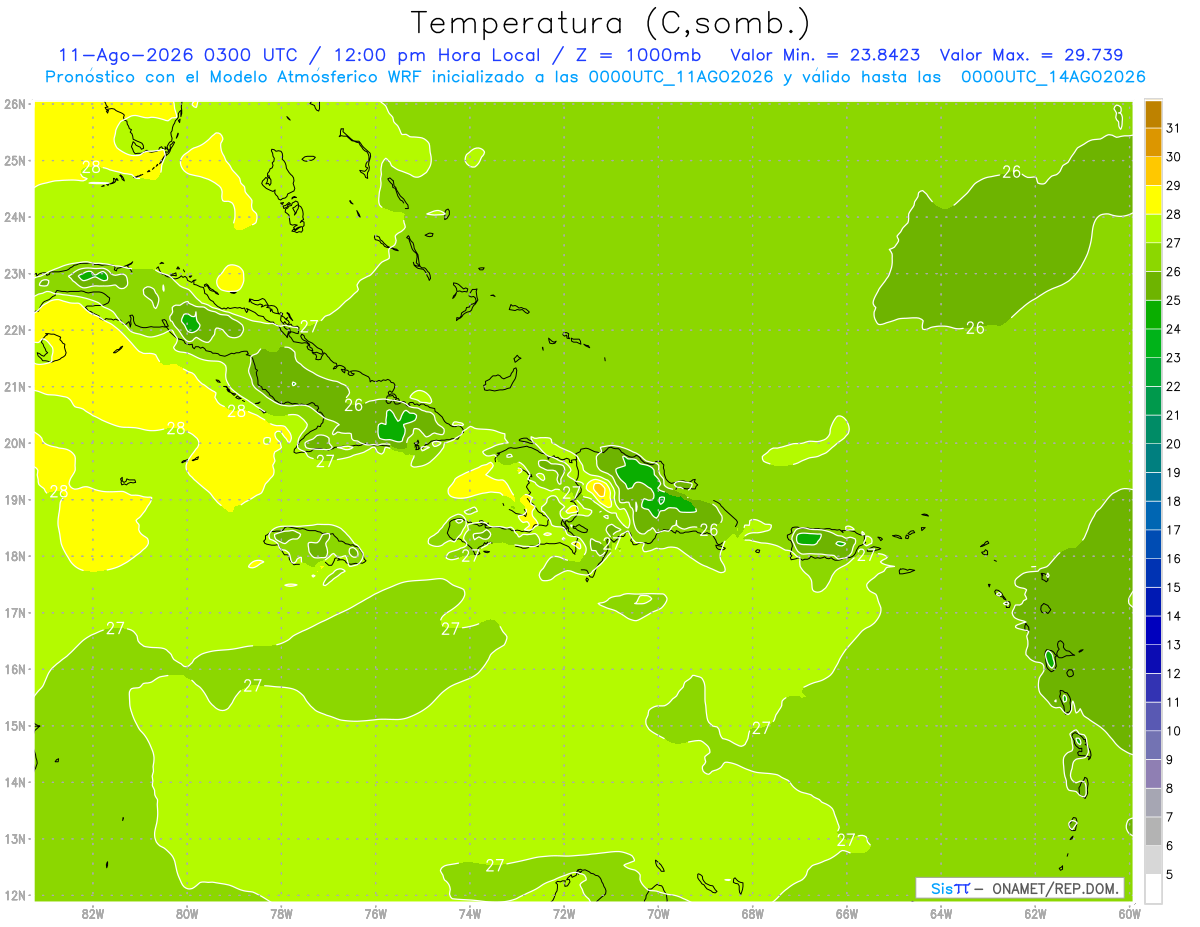Click the 20 label on the color scale
Screen dimensions: 1200x927
point(1173,444)
